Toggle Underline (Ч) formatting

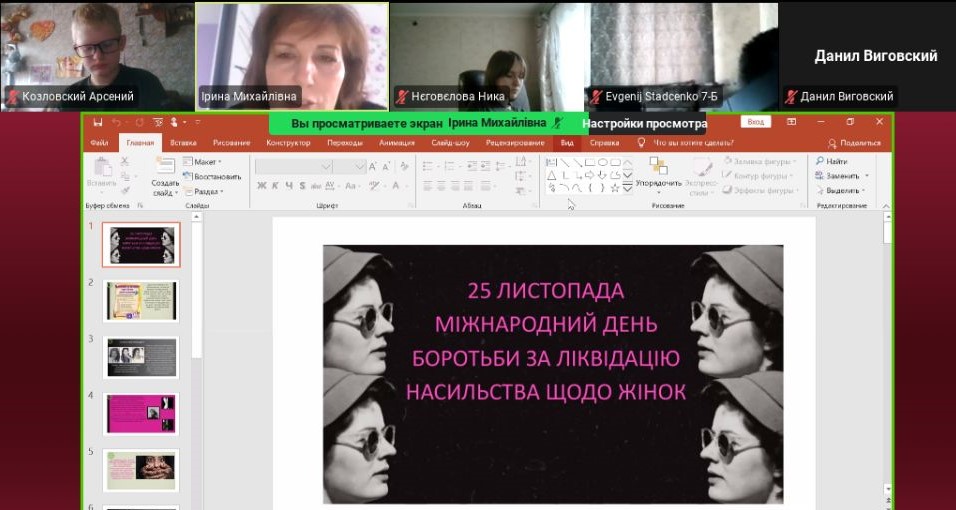pyautogui.click(x=289, y=185)
